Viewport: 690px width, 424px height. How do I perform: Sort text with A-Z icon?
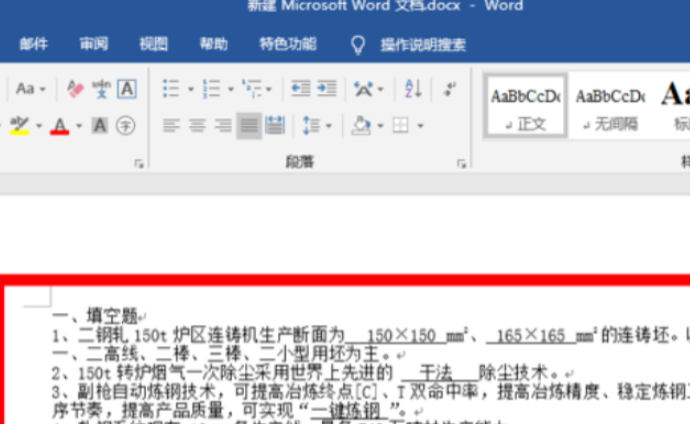413,88
